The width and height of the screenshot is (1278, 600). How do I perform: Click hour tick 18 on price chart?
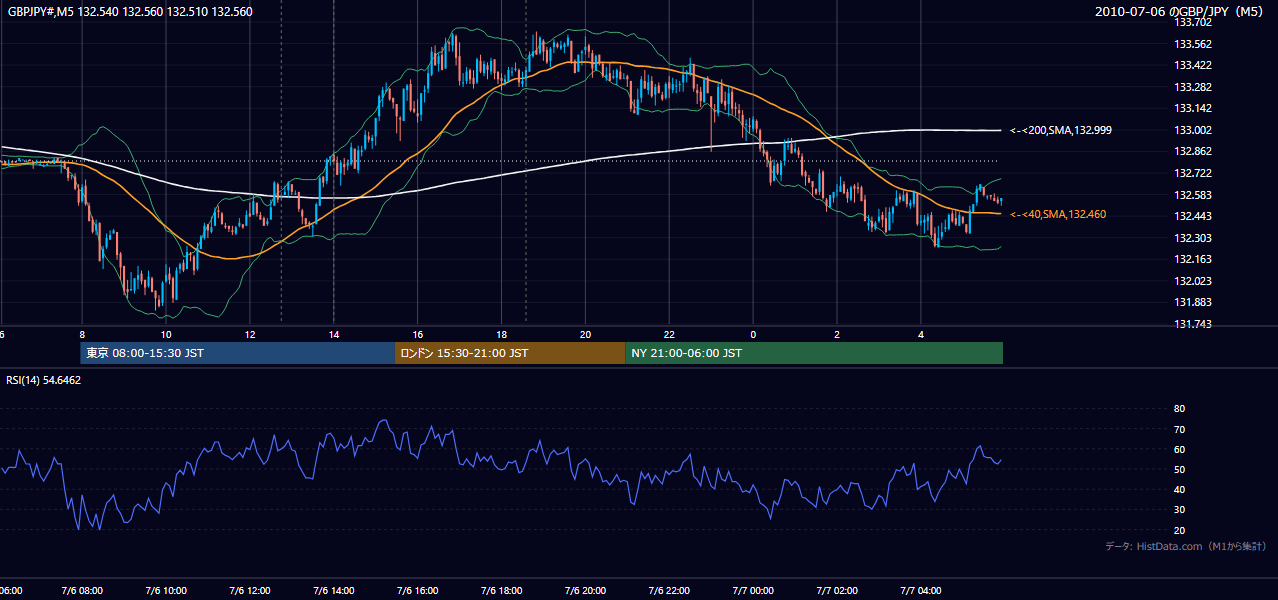(x=502, y=335)
